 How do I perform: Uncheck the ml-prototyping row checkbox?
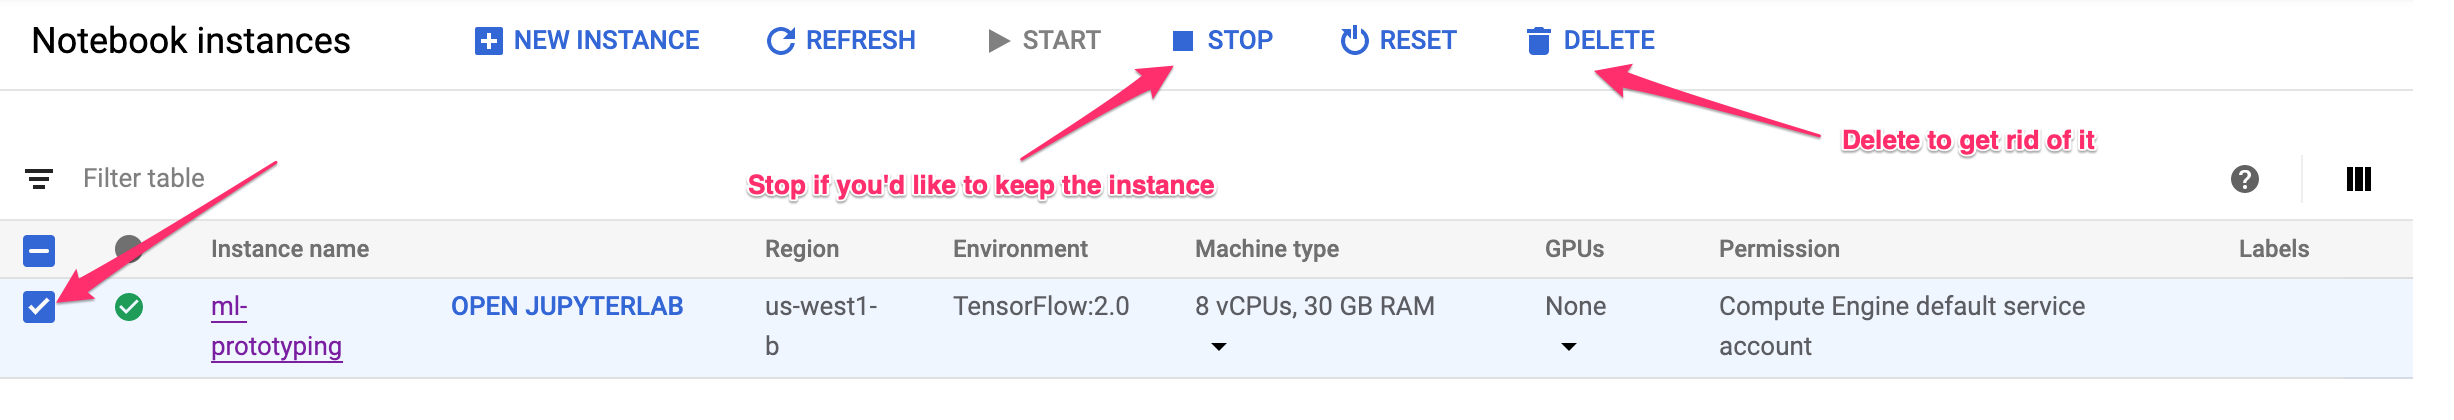tap(39, 307)
